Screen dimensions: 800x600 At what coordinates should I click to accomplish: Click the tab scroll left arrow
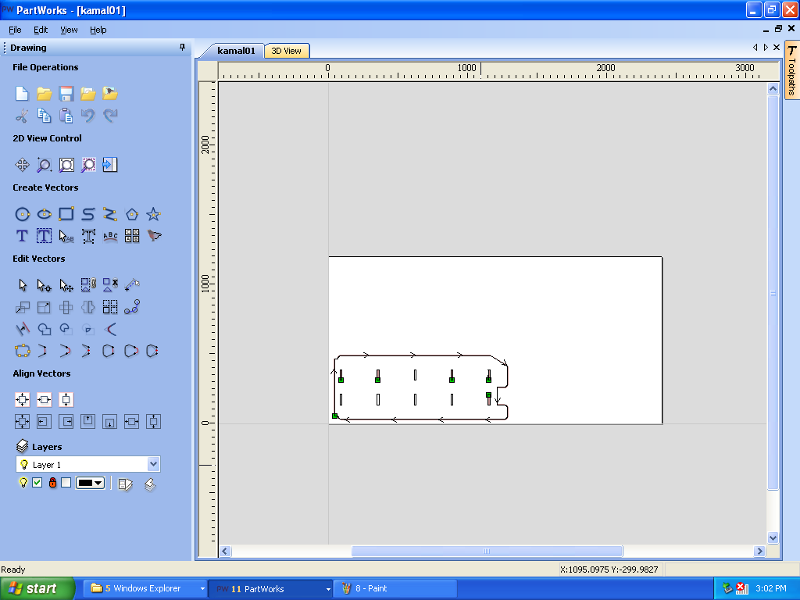tap(755, 47)
